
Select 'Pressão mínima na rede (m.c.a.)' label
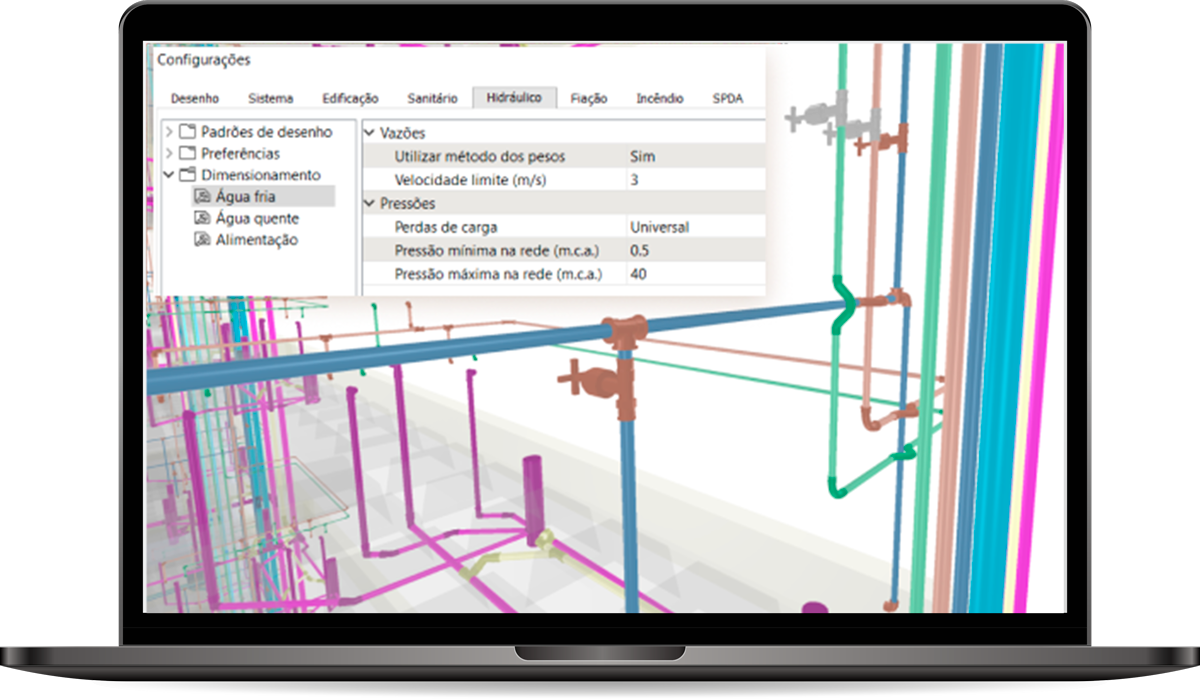coord(499,250)
